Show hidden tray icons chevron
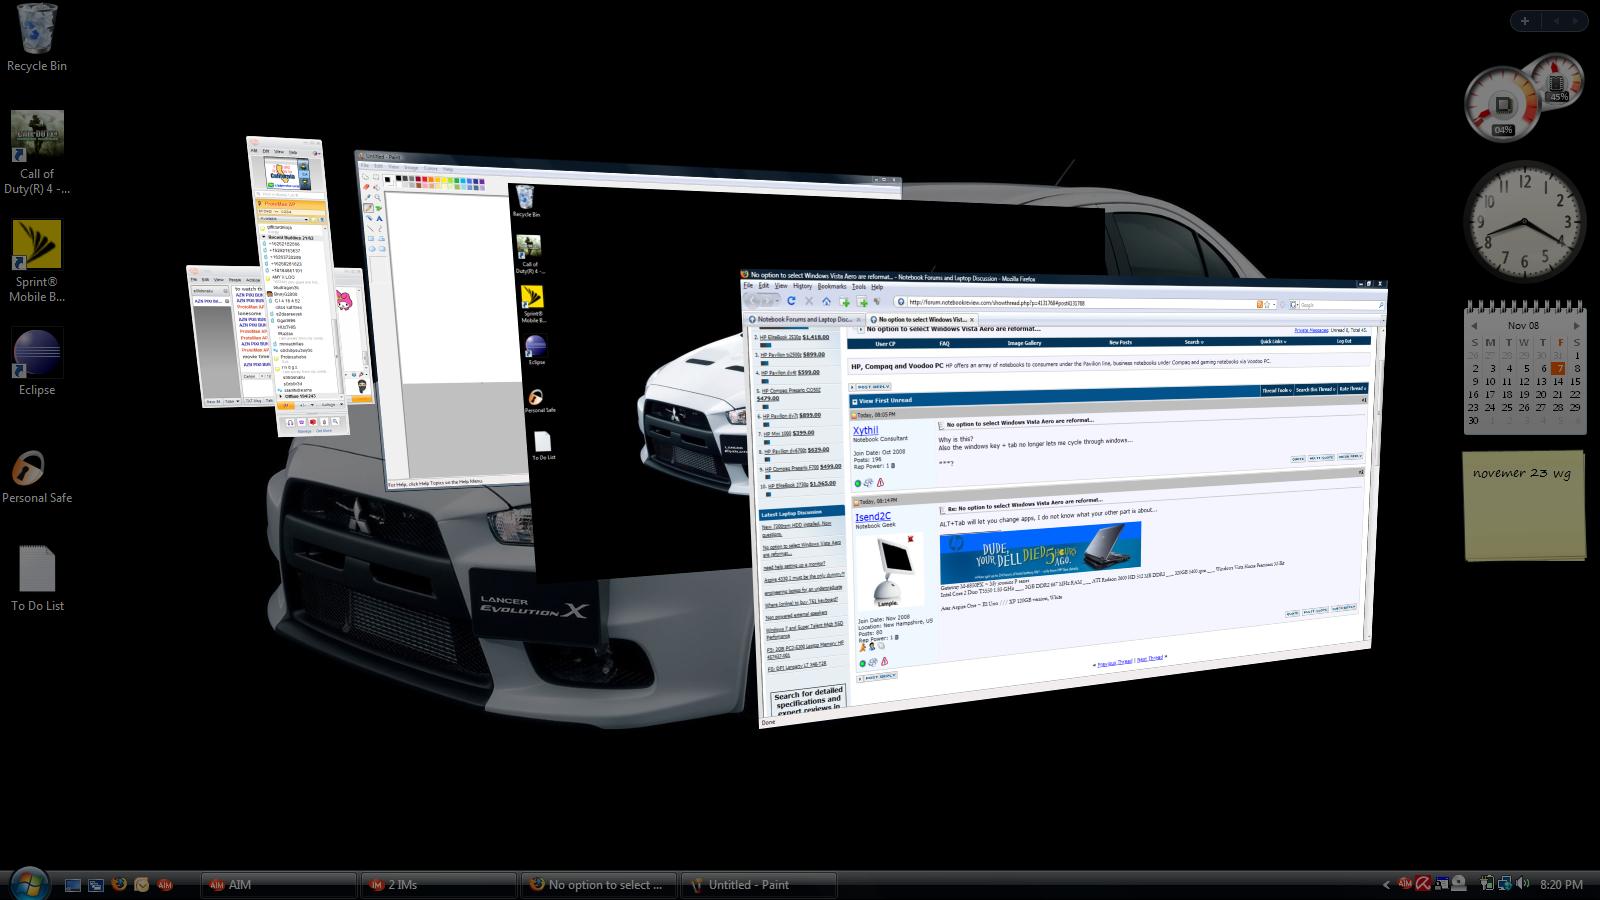 [1386, 884]
